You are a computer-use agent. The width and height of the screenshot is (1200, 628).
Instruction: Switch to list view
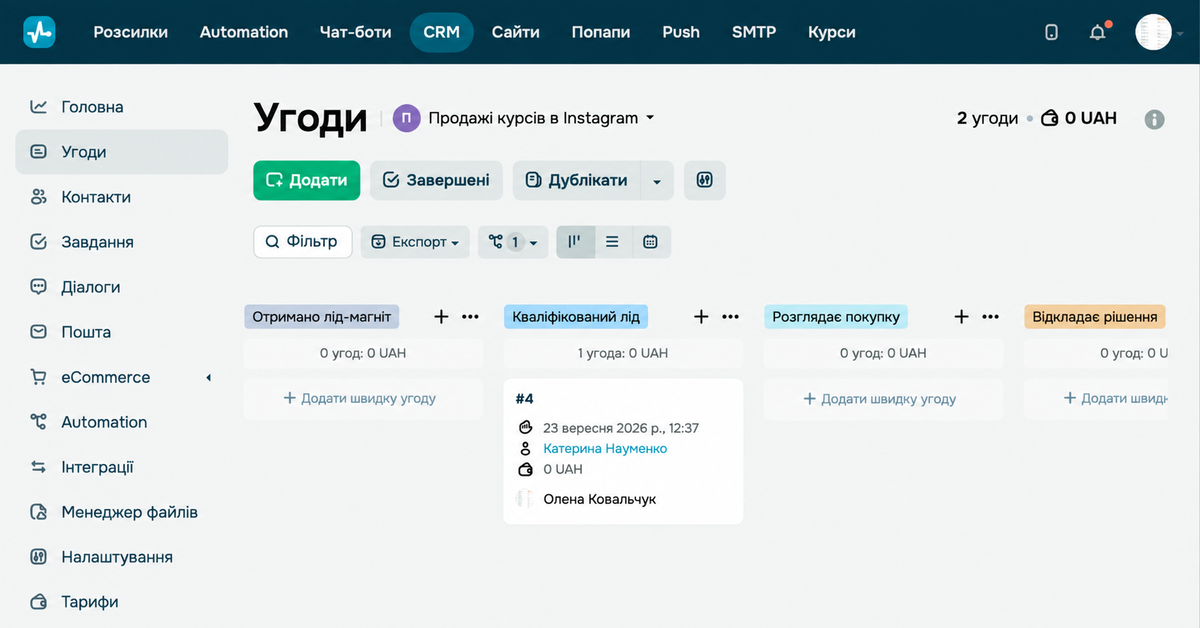(x=613, y=242)
